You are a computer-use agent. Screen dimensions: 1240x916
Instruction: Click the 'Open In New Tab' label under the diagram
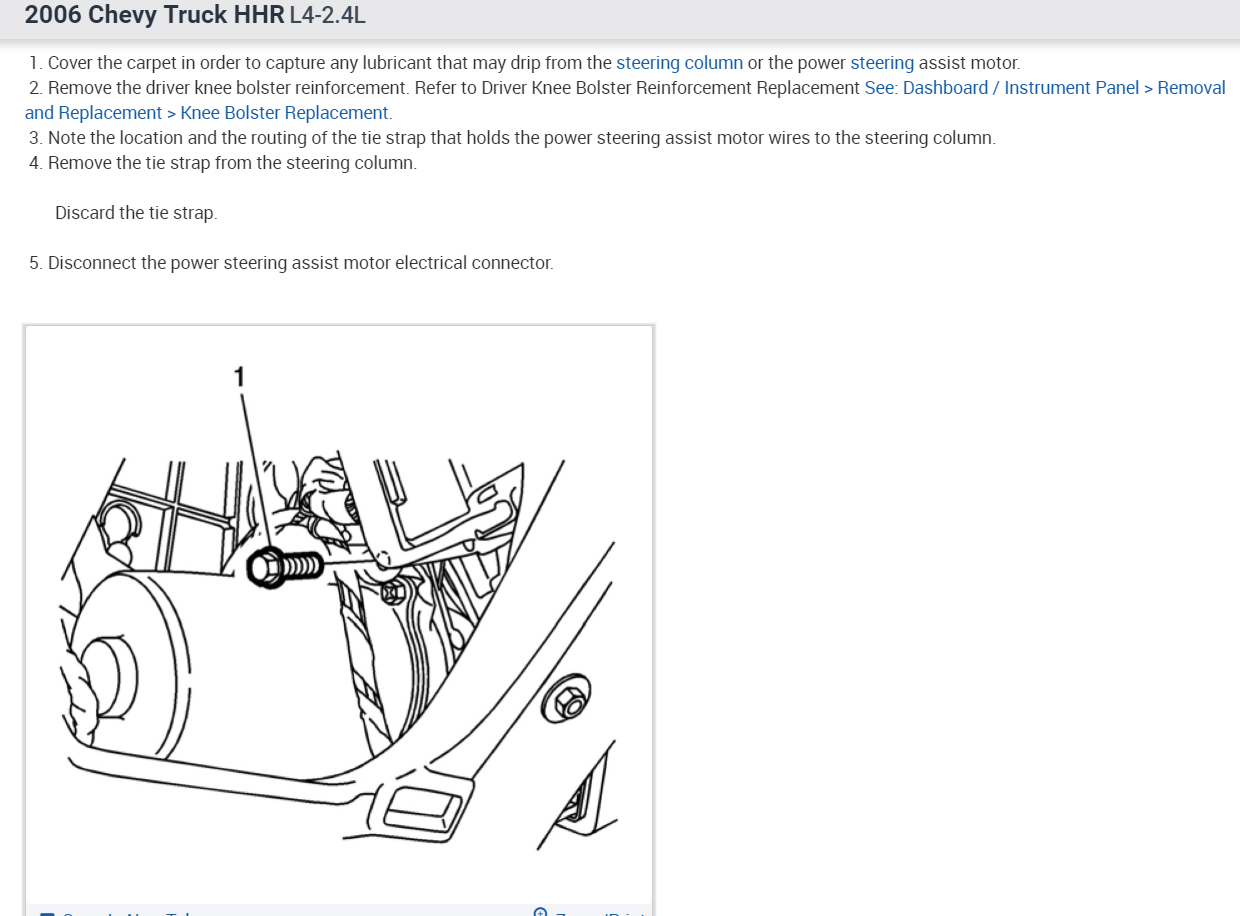pos(125,913)
